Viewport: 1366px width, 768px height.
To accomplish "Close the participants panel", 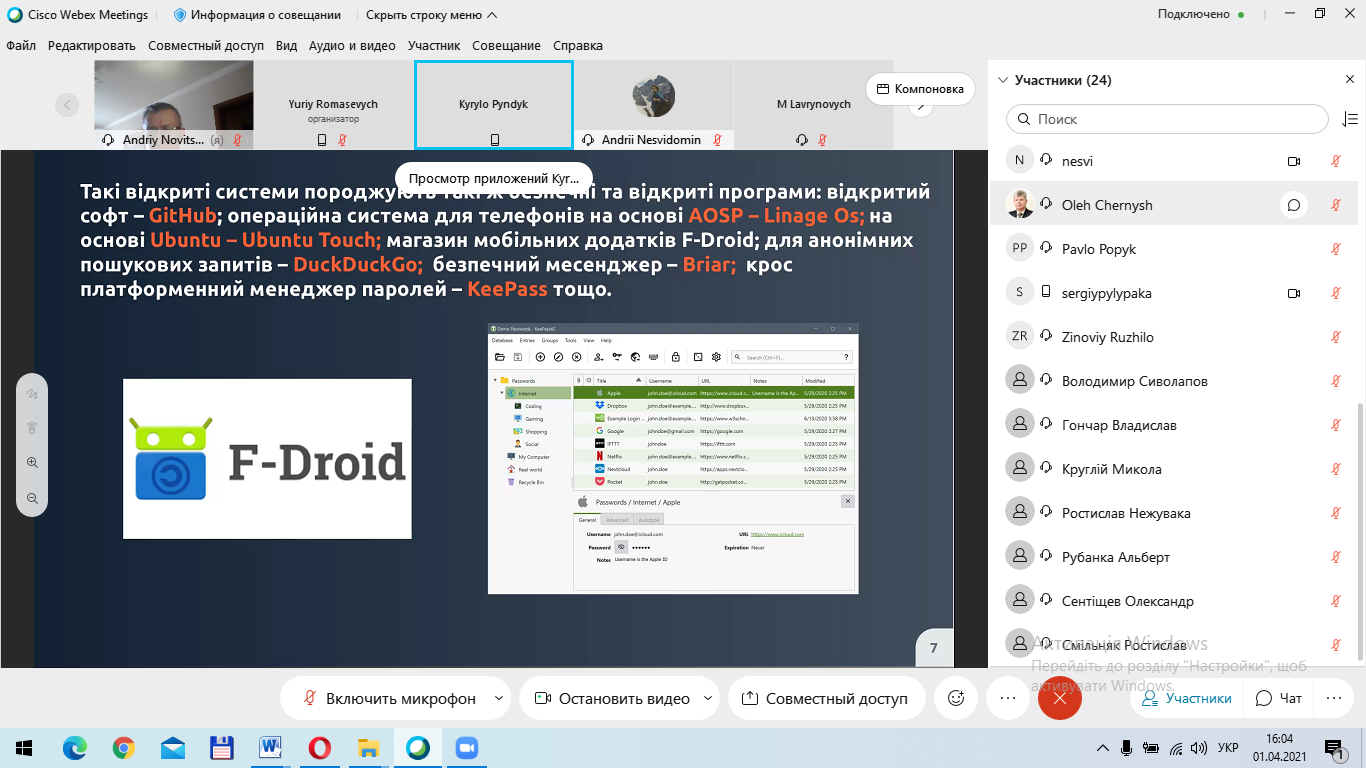I will coord(1350,80).
